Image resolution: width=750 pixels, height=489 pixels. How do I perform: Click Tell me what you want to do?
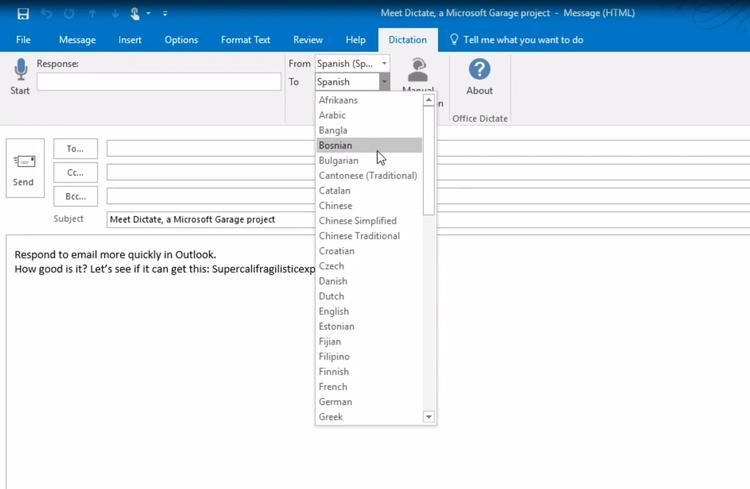[x=523, y=40]
